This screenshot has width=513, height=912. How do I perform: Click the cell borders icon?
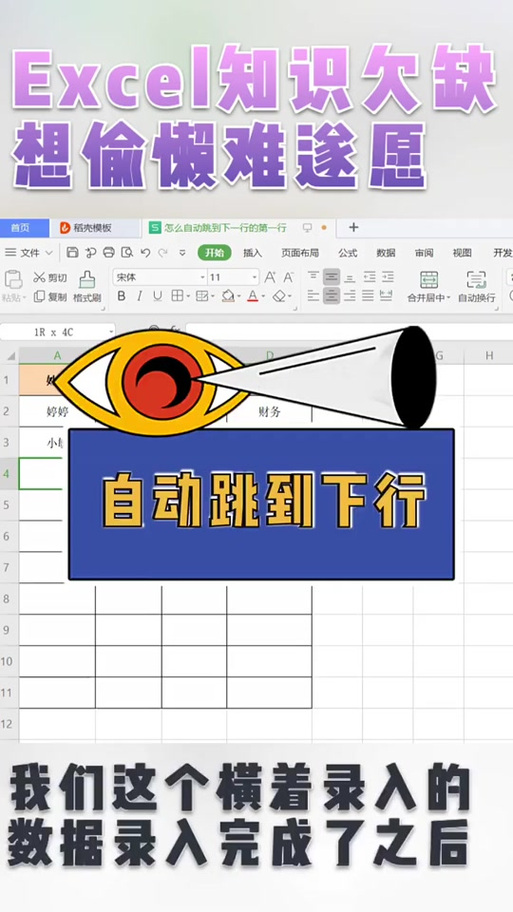coord(177,296)
